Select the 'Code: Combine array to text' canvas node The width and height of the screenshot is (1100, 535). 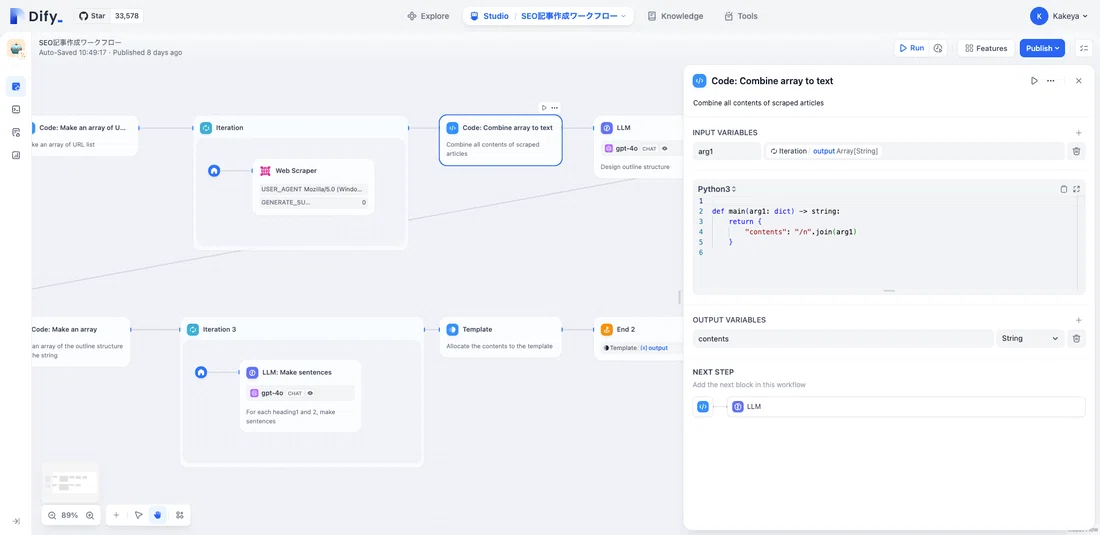pos(501,140)
